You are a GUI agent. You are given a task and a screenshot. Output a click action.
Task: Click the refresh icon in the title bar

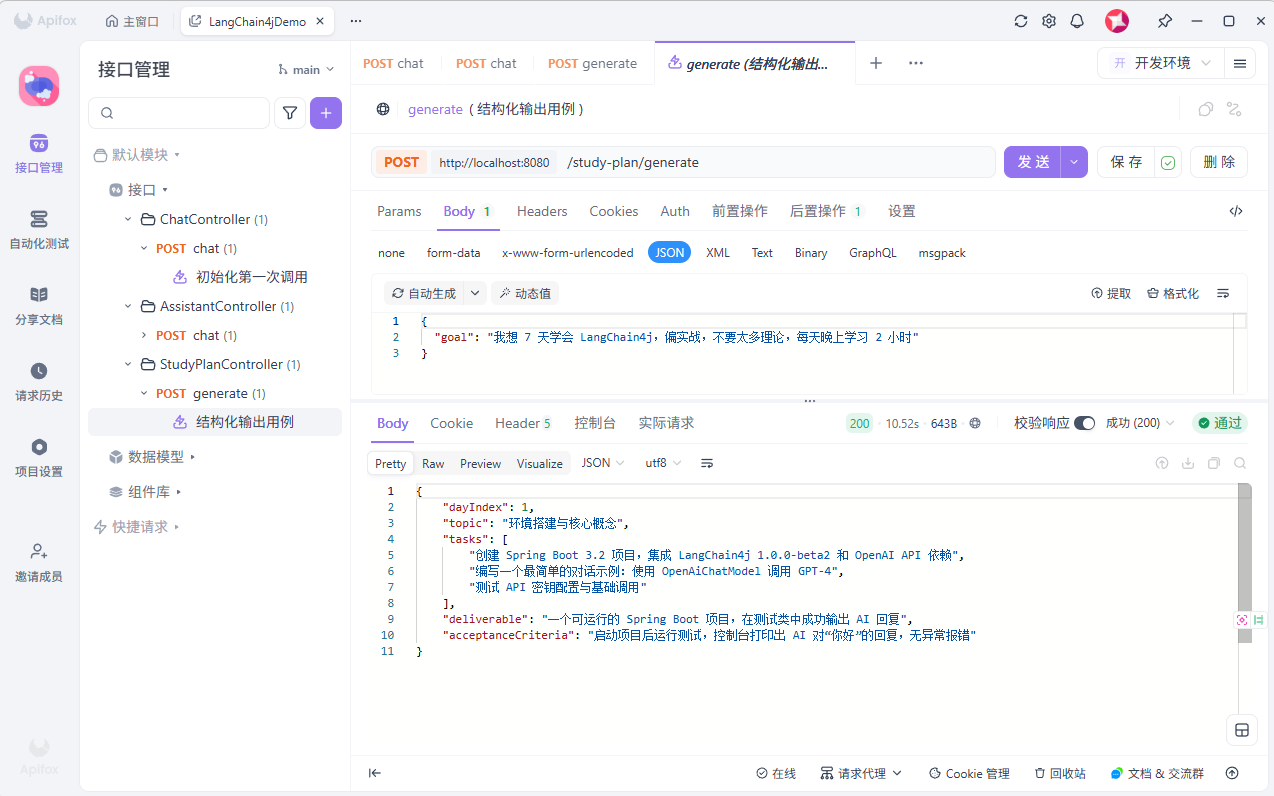(1021, 21)
